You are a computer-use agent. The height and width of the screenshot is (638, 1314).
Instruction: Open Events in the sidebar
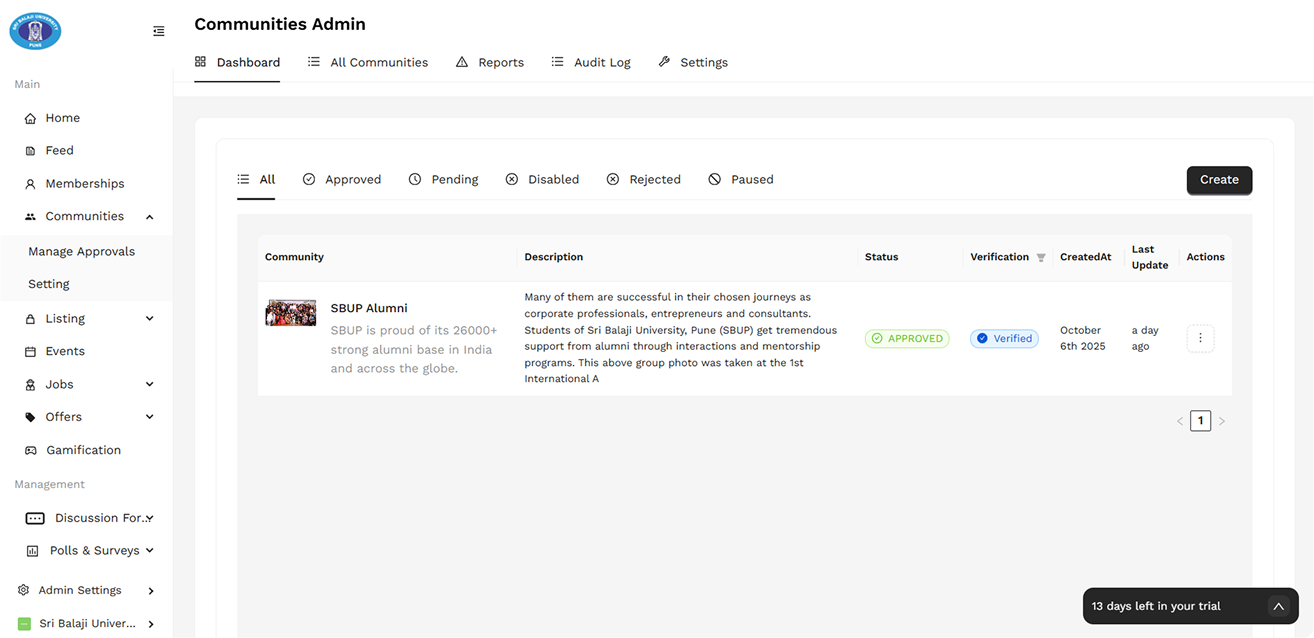[x=65, y=351]
